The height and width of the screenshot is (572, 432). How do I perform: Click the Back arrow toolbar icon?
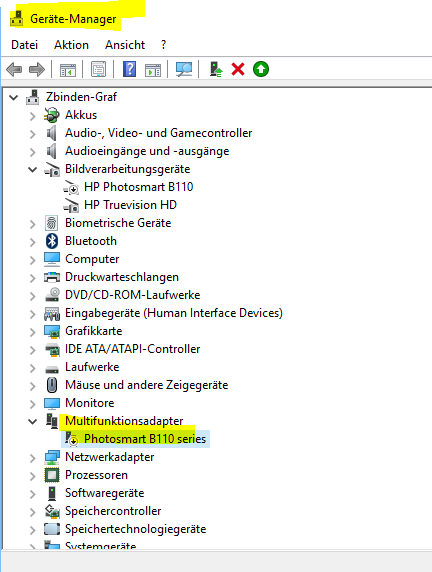(15, 69)
